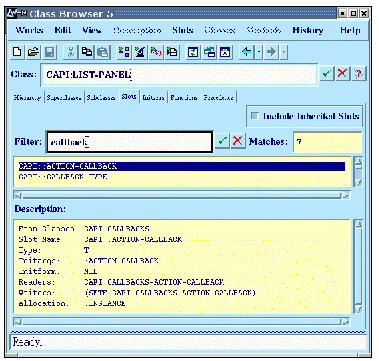Click the description pane scroll down arrow
379x361 pixels.
pyautogui.click(x=358, y=309)
